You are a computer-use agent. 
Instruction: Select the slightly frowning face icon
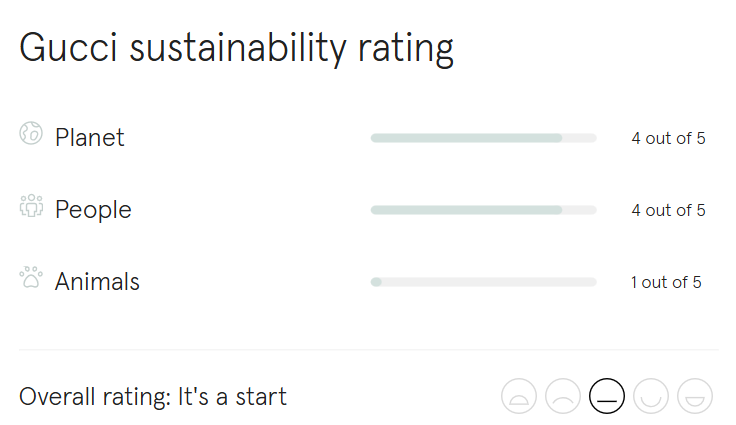coord(563,397)
